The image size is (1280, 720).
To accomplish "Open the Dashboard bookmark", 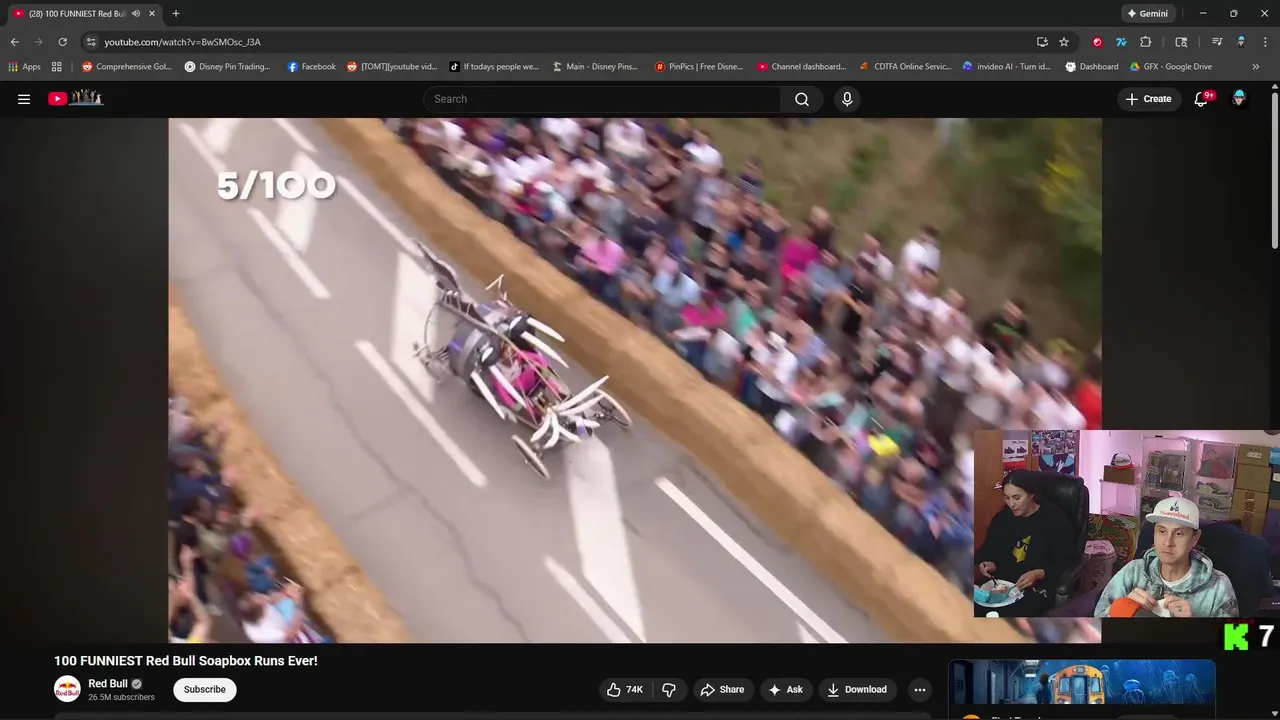I will (1092, 67).
